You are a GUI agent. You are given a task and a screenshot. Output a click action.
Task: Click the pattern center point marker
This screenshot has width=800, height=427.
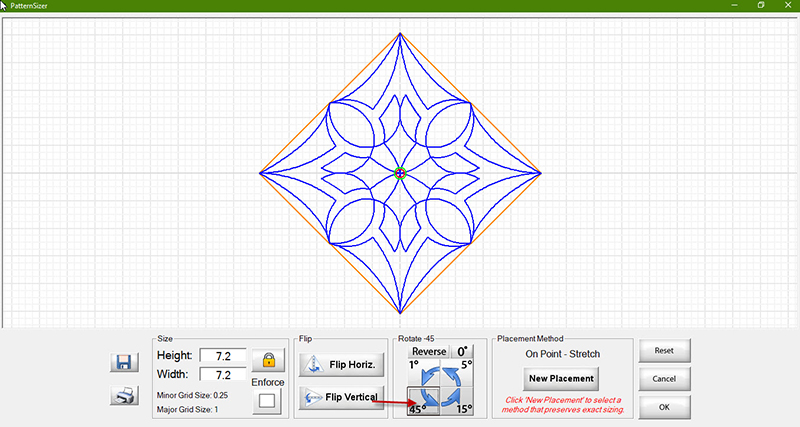(400, 173)
